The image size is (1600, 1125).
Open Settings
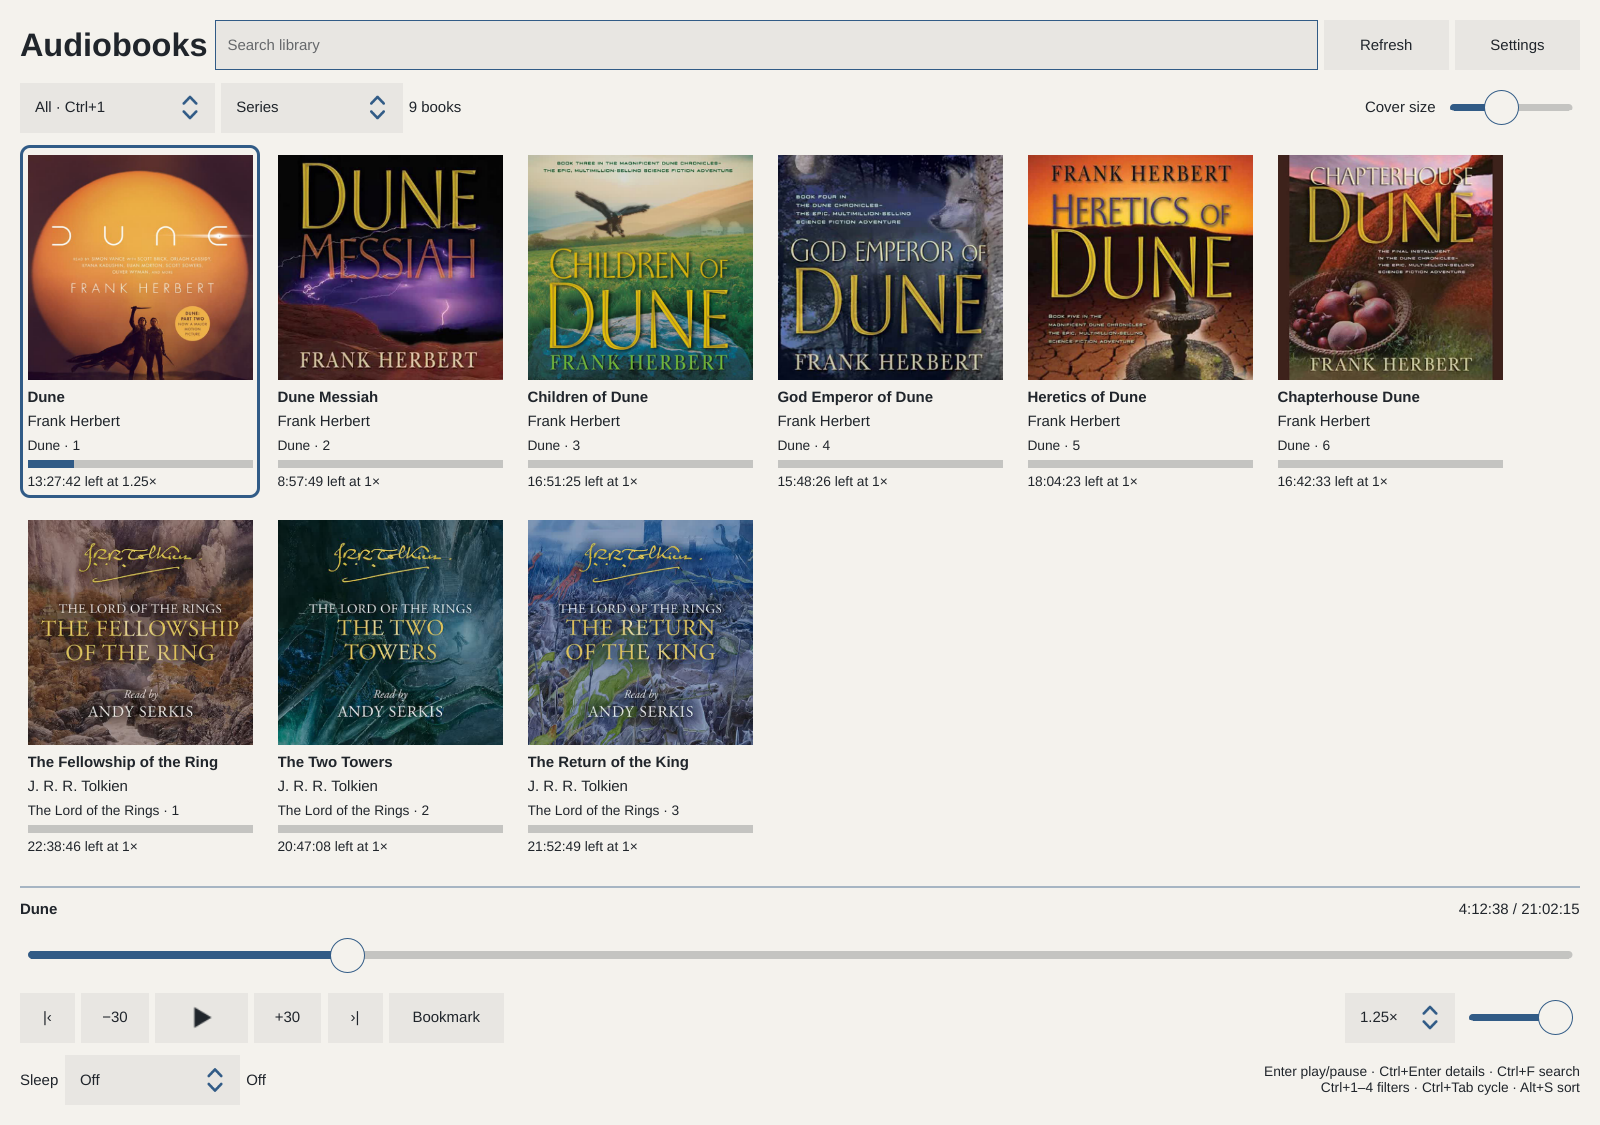(1517, 45)
